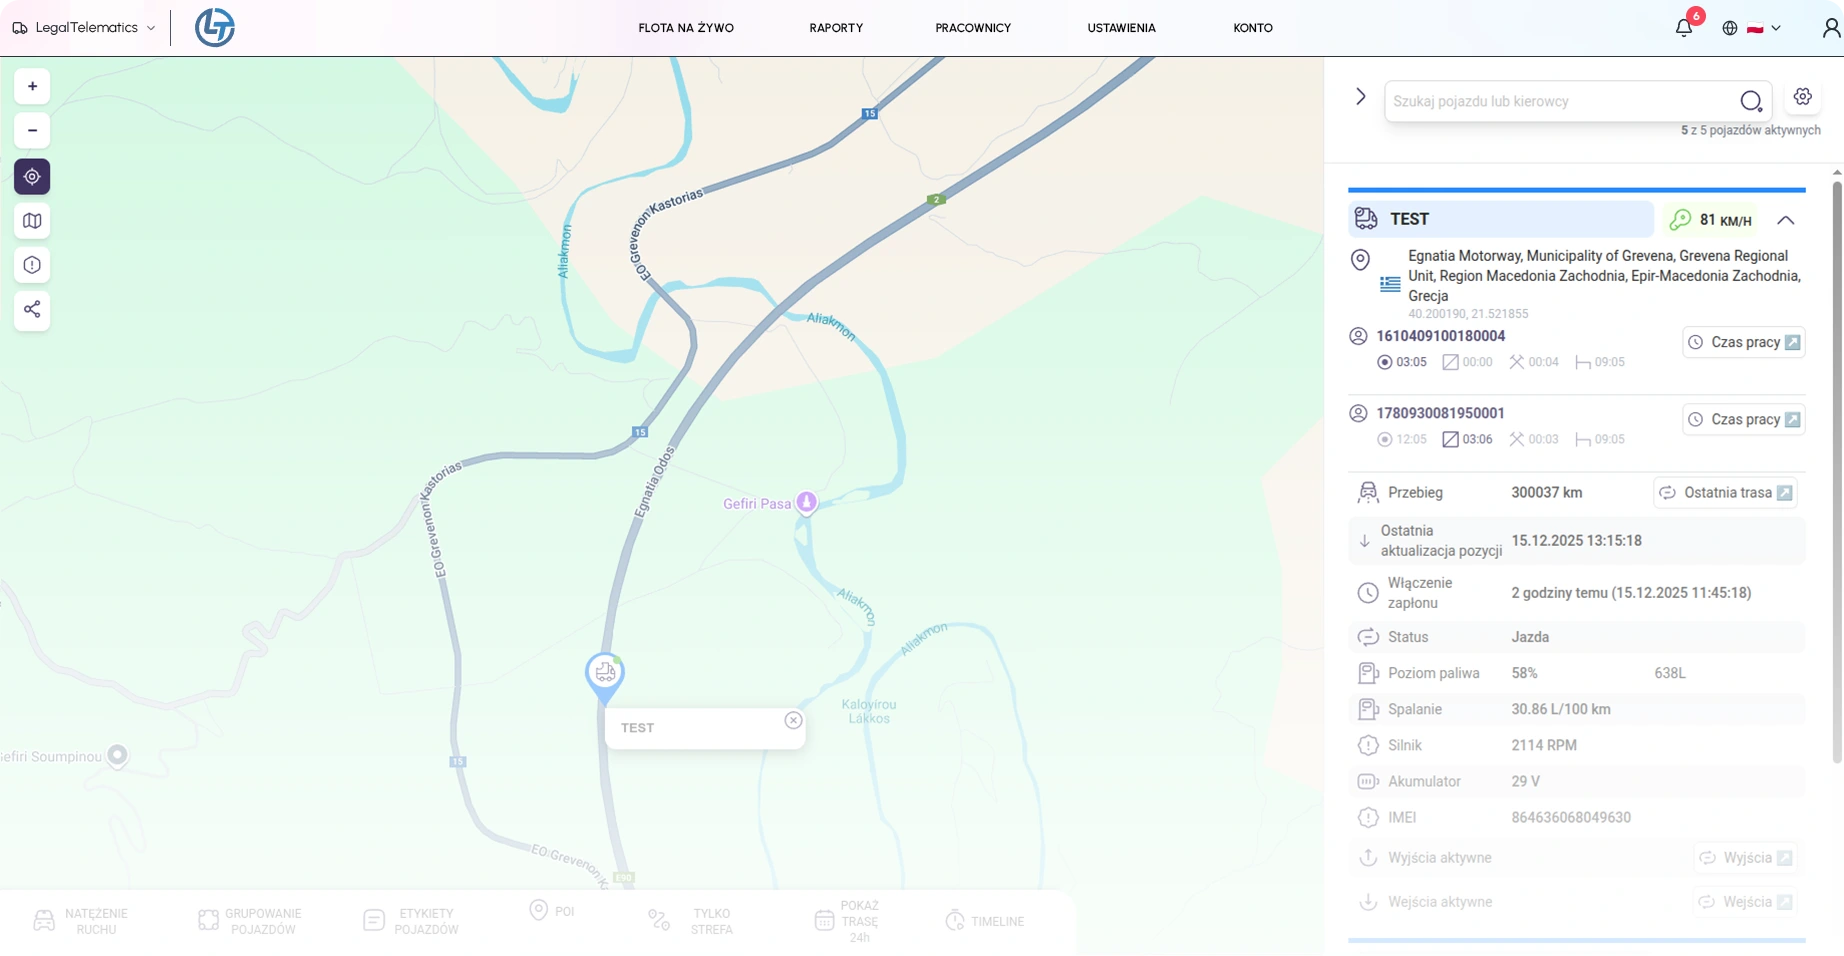Toggle Grupowanie pojazdów option
The image size is (1844, 956).
[250, 921]
